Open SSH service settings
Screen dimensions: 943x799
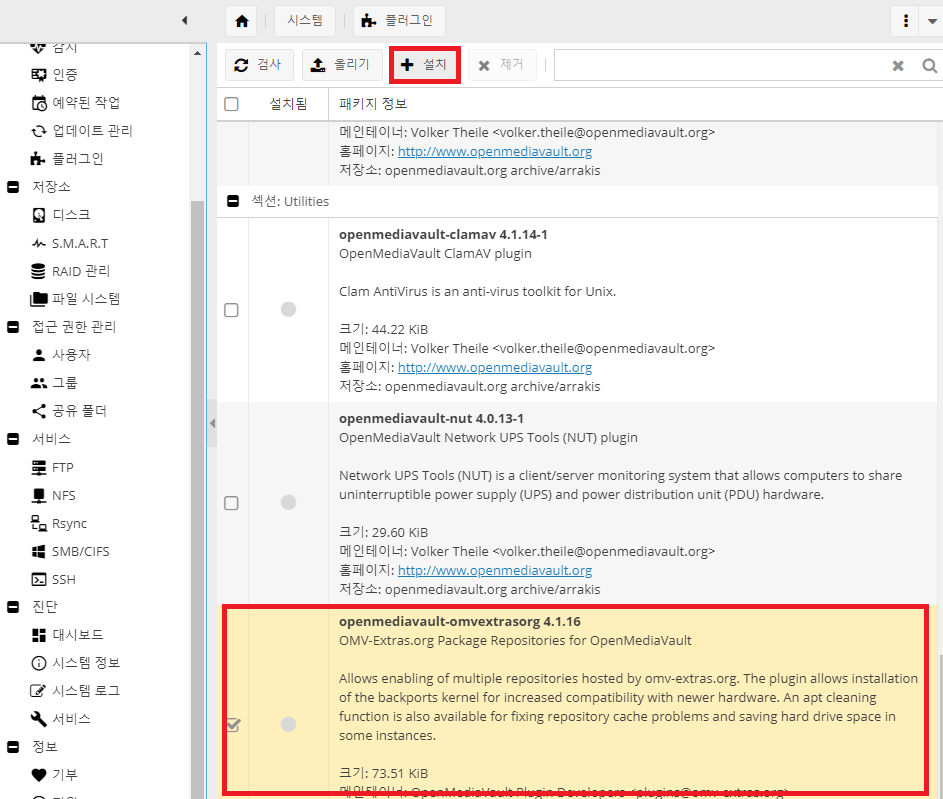54,580
